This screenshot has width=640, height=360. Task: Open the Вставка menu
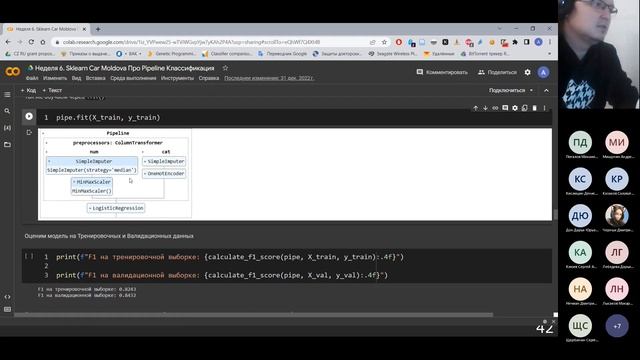[x=96, y=78]
